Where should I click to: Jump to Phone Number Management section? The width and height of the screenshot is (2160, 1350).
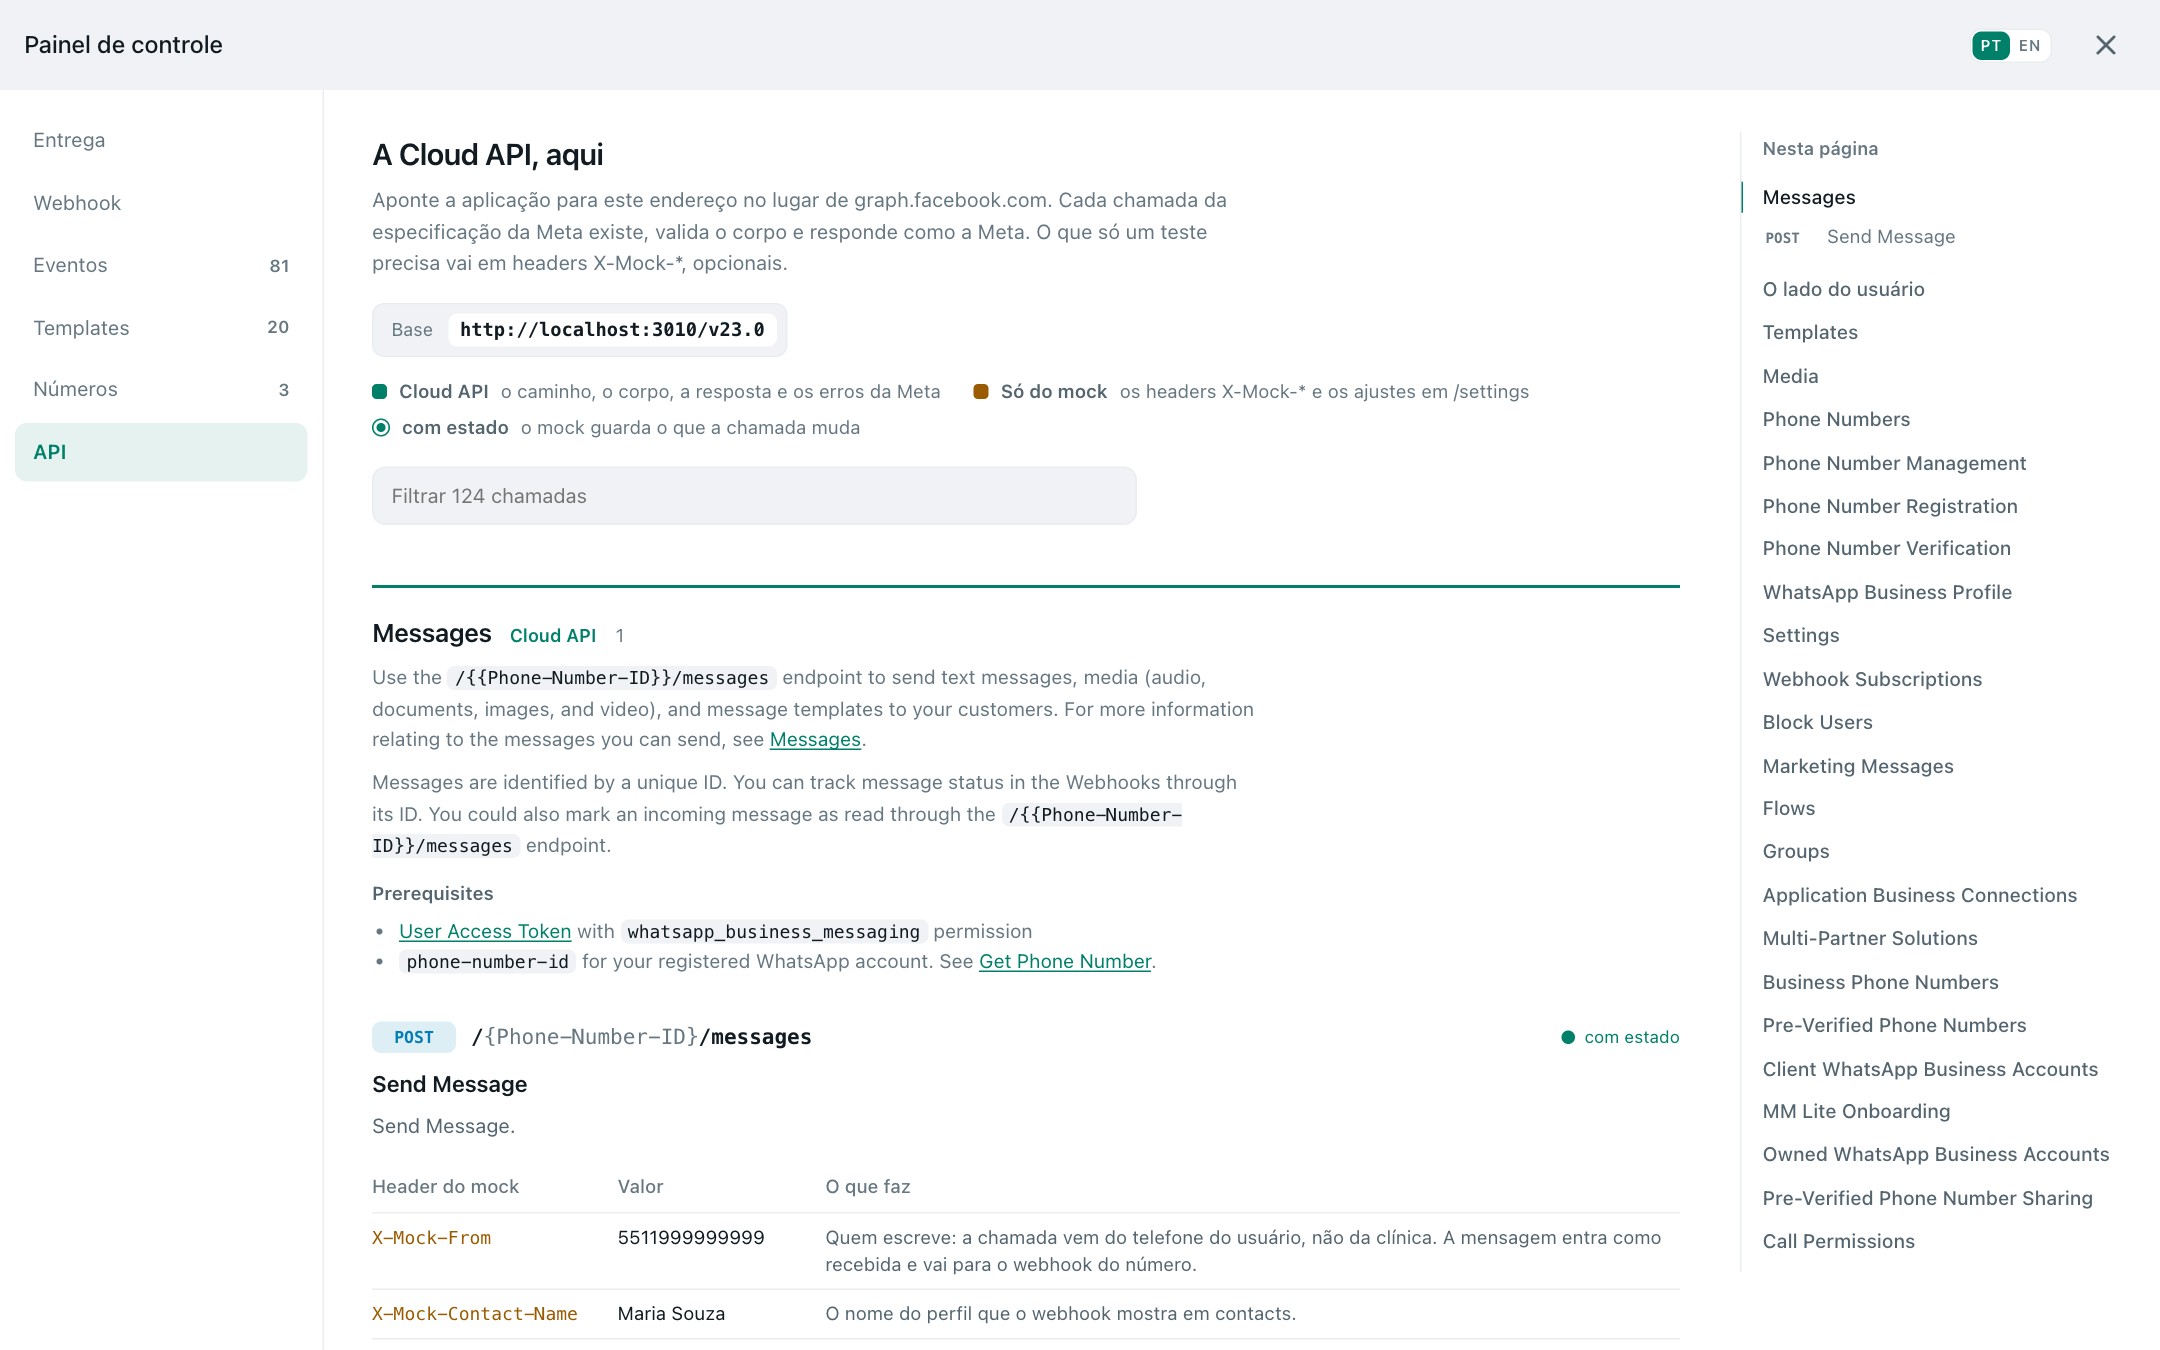pos(1894,464)
